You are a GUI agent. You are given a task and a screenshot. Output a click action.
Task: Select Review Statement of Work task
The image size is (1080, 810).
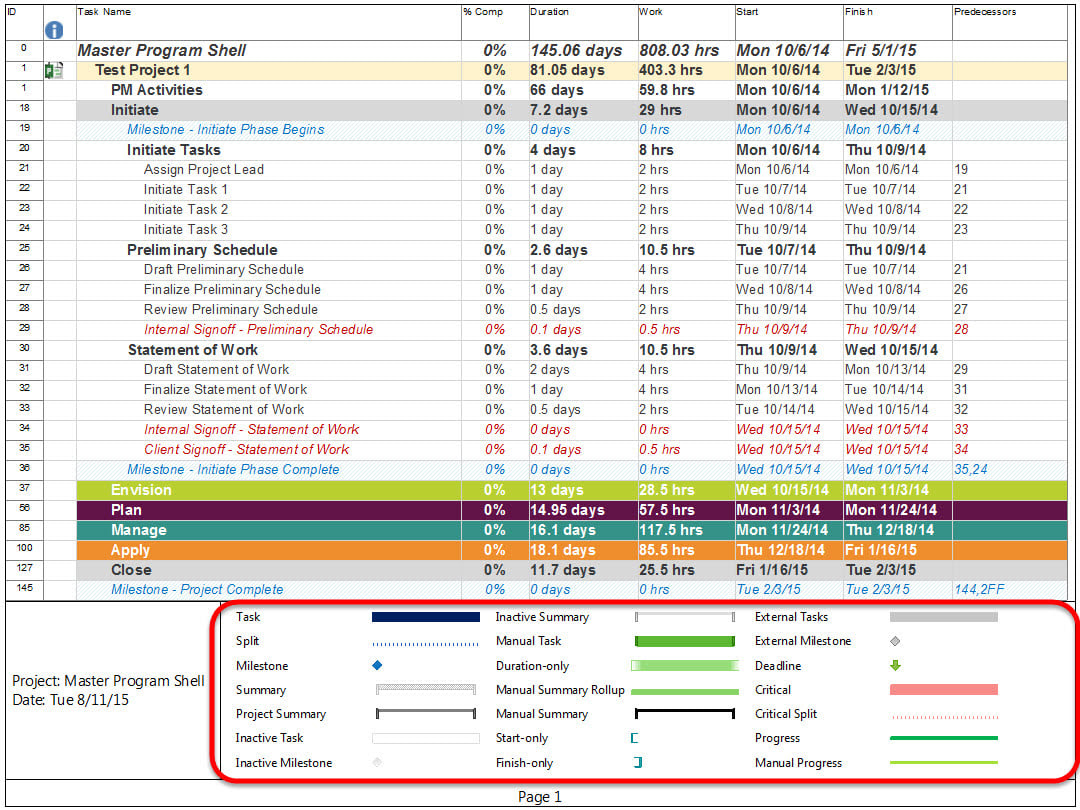click(x=537, y=409)
